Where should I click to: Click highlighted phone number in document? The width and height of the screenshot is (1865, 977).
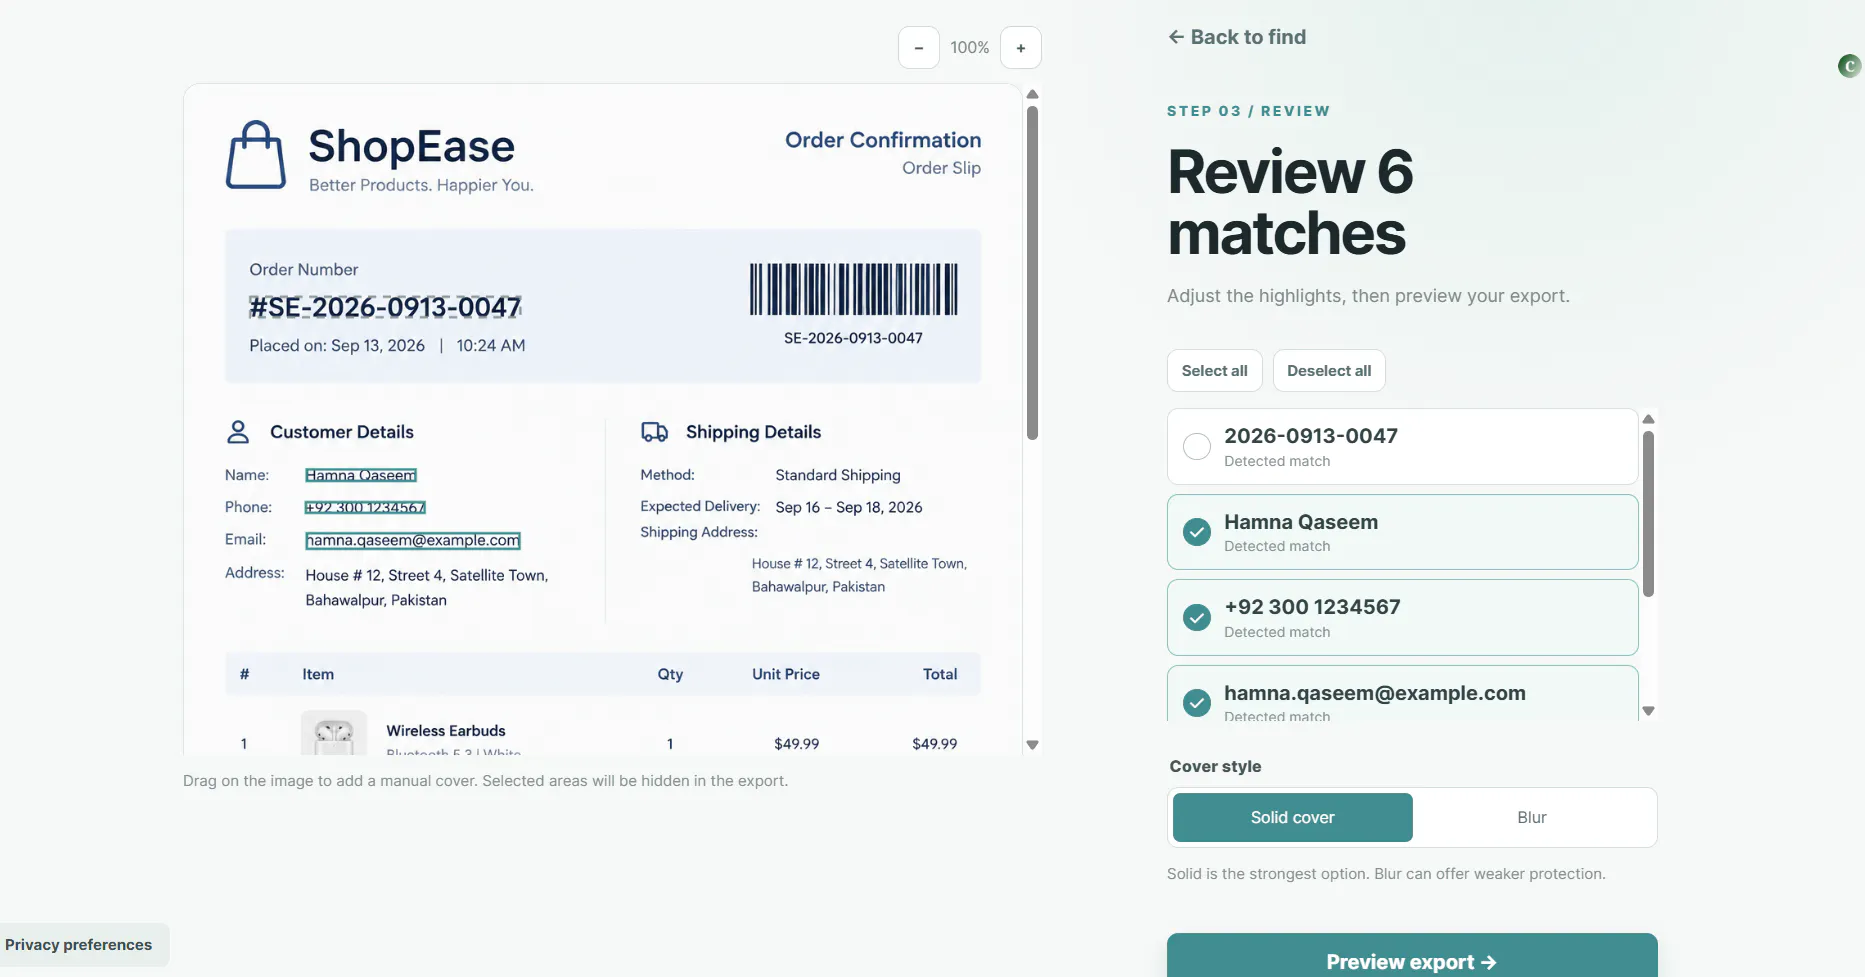coord(365,508)
